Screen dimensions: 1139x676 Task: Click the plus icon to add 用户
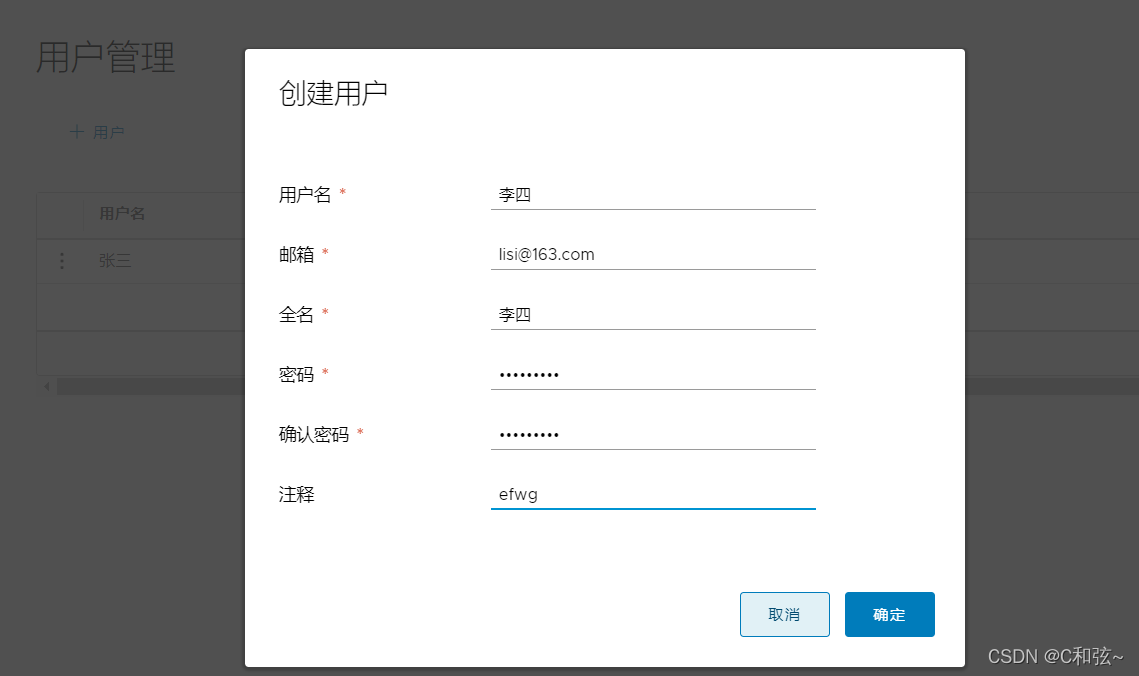tap(77, 132)
